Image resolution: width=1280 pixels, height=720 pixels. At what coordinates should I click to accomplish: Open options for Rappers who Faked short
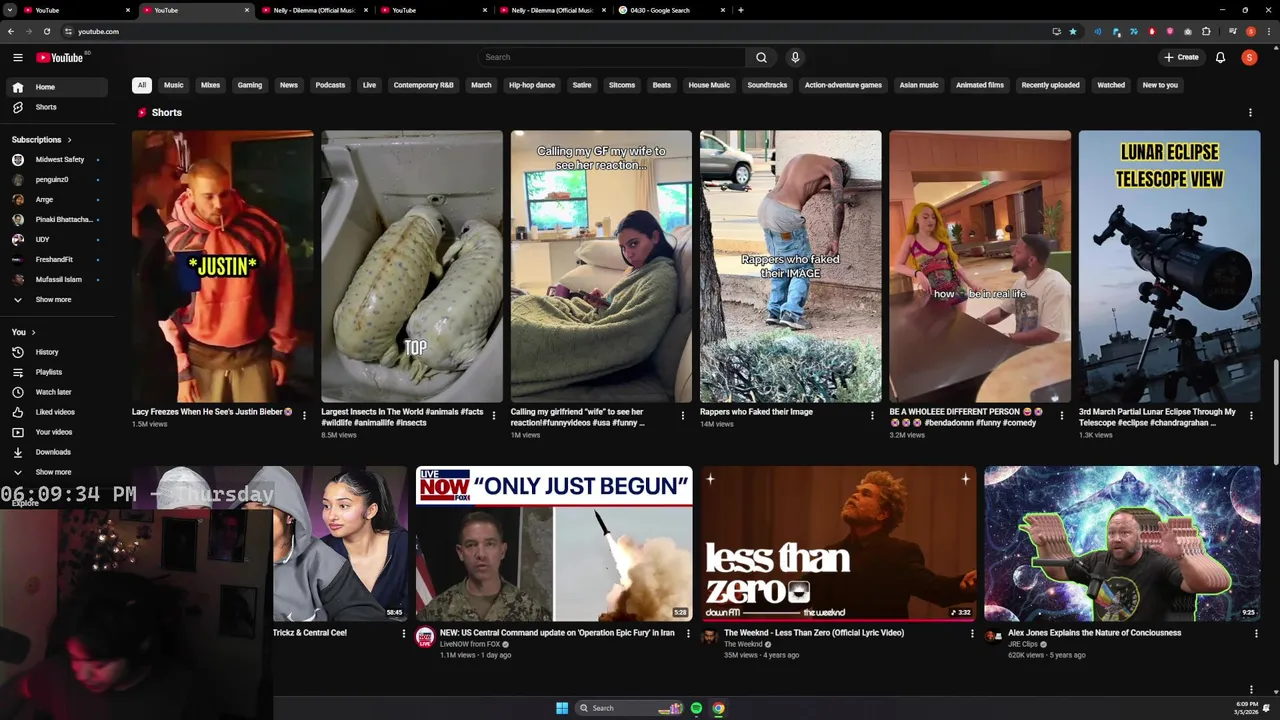872,415
